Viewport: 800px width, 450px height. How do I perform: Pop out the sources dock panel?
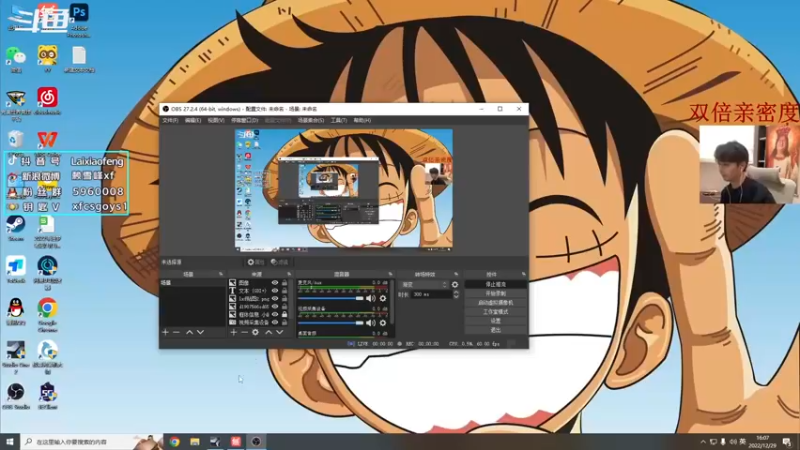[289, 274]
